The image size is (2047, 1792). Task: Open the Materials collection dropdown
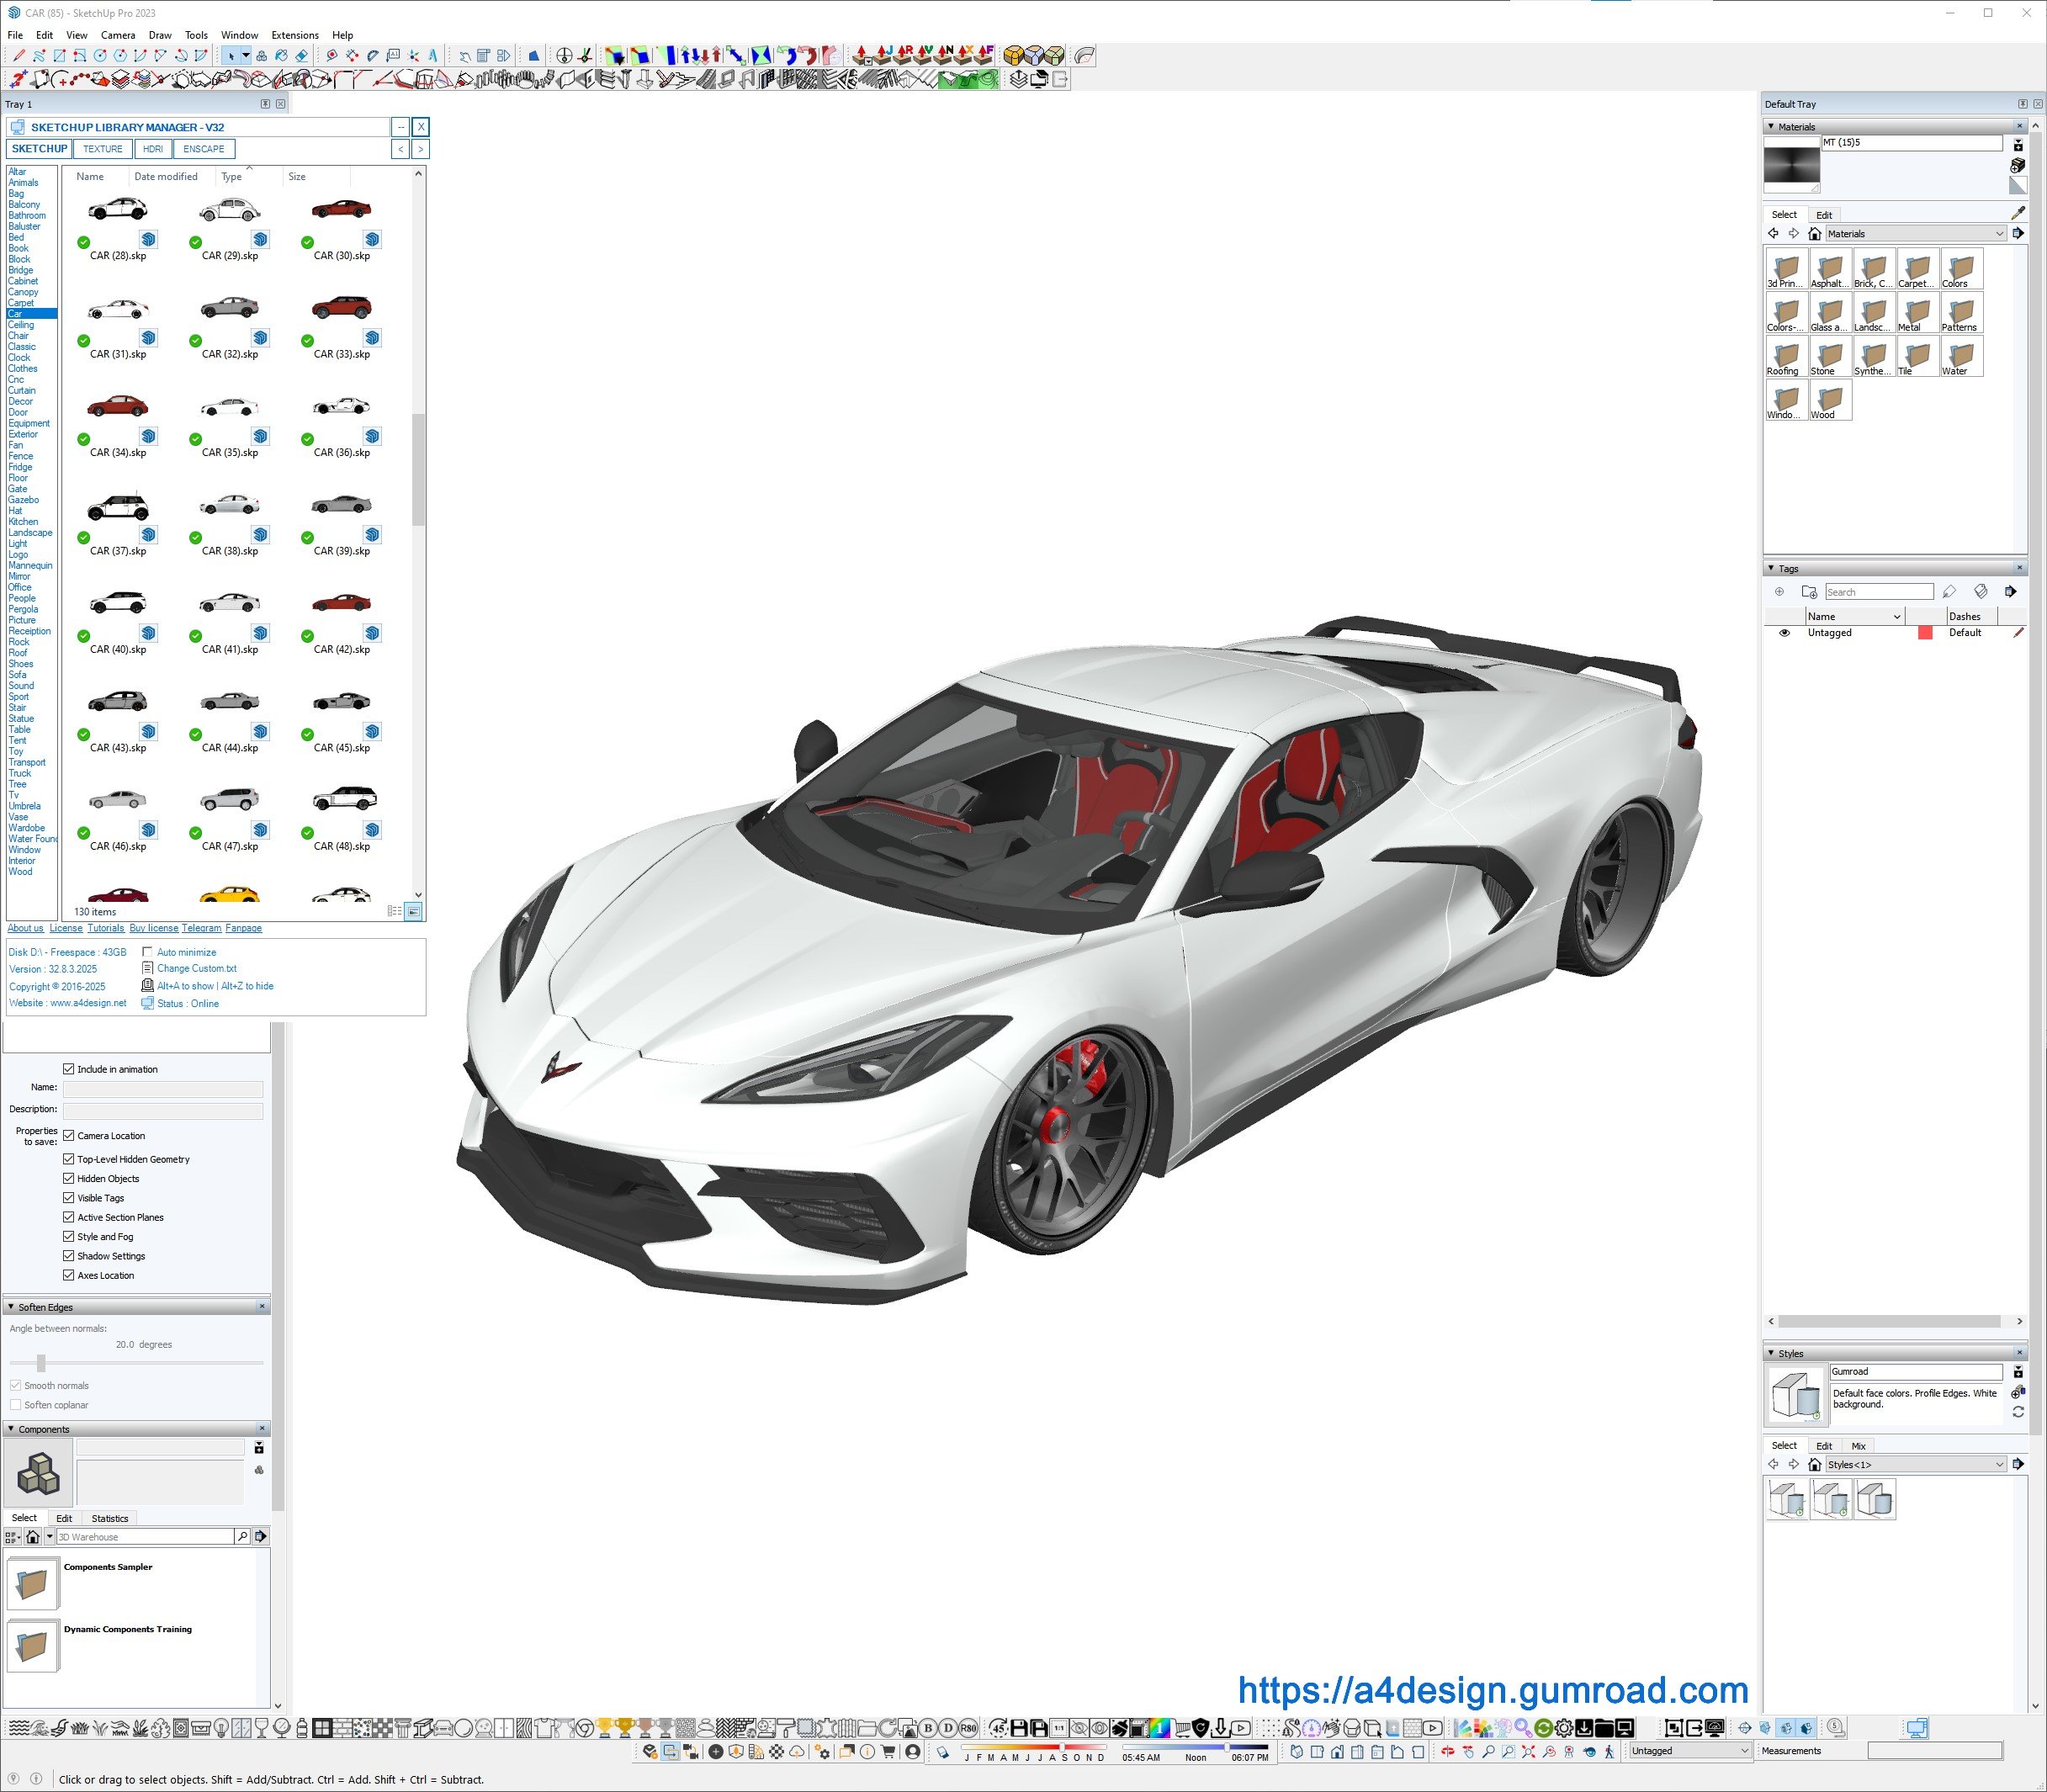(1998, 234)
